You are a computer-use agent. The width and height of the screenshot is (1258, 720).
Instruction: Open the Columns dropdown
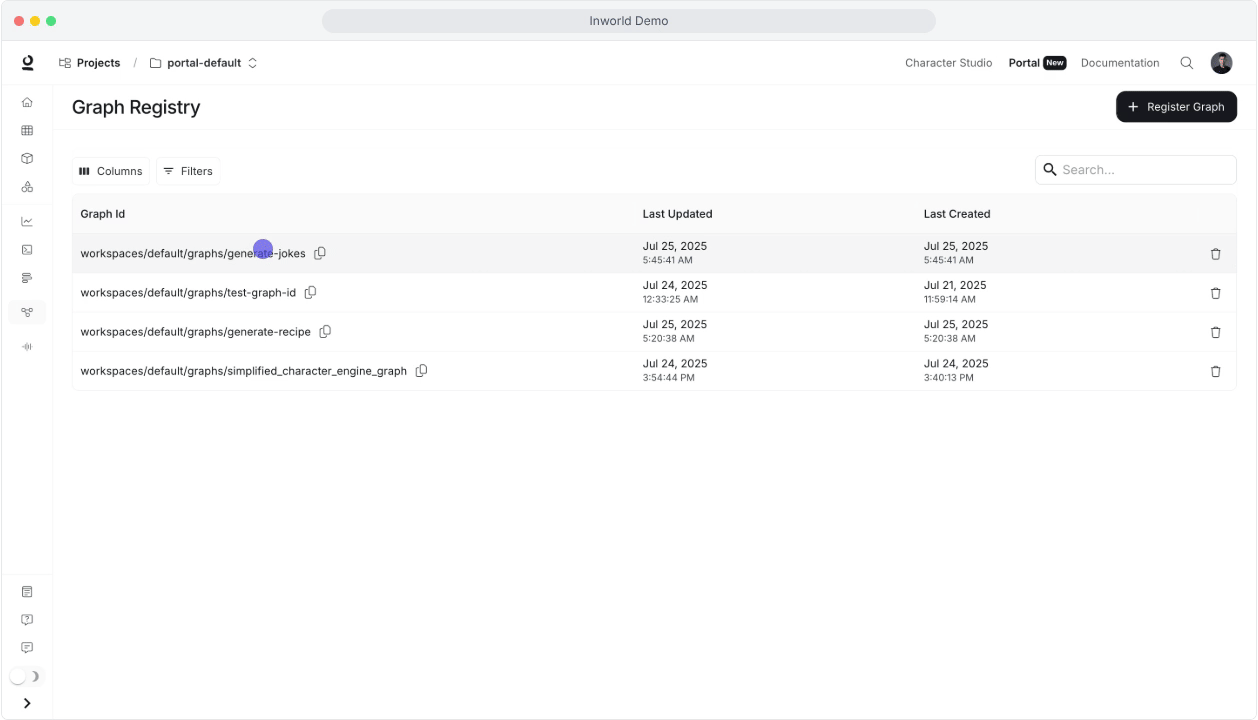point(109,171)
